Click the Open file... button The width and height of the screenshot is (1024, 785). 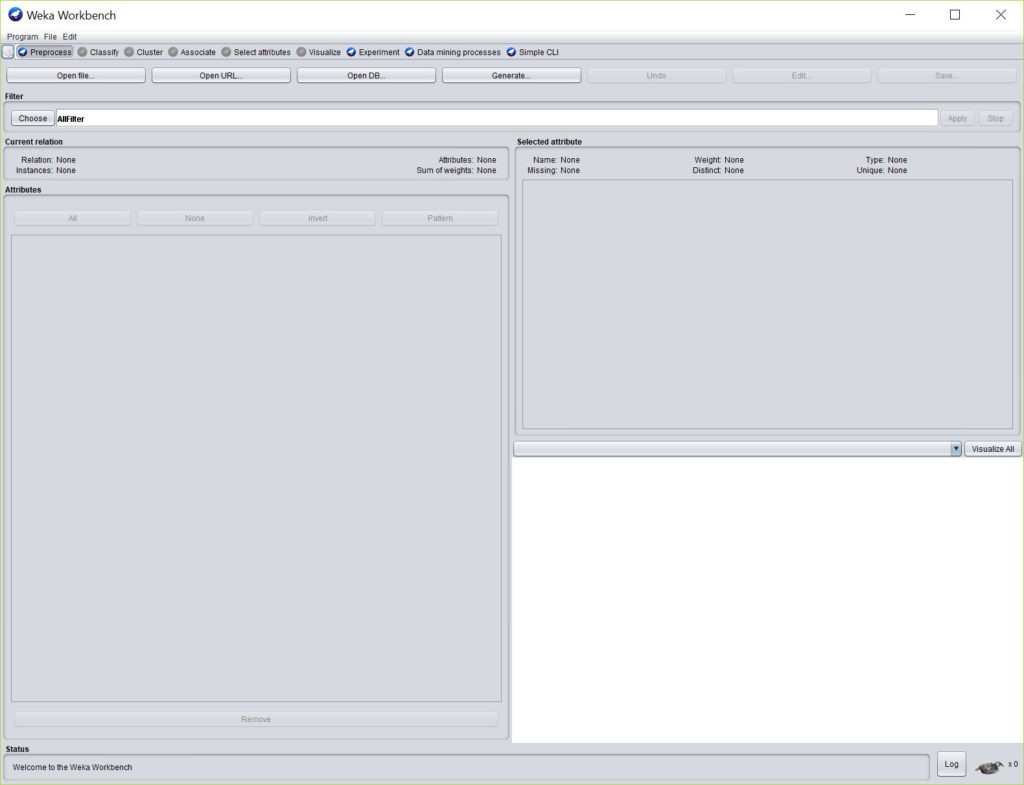click(x=76, y=76)
